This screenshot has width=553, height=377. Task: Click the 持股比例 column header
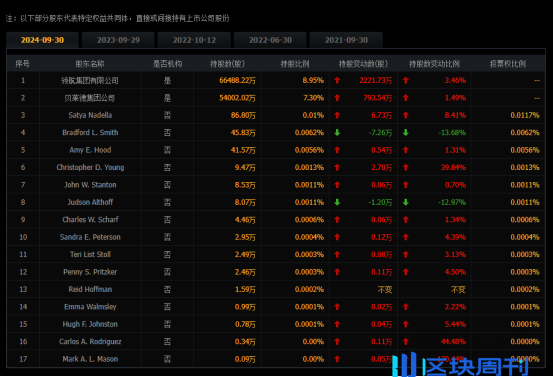pyautogui.click(x=295, y=64)
